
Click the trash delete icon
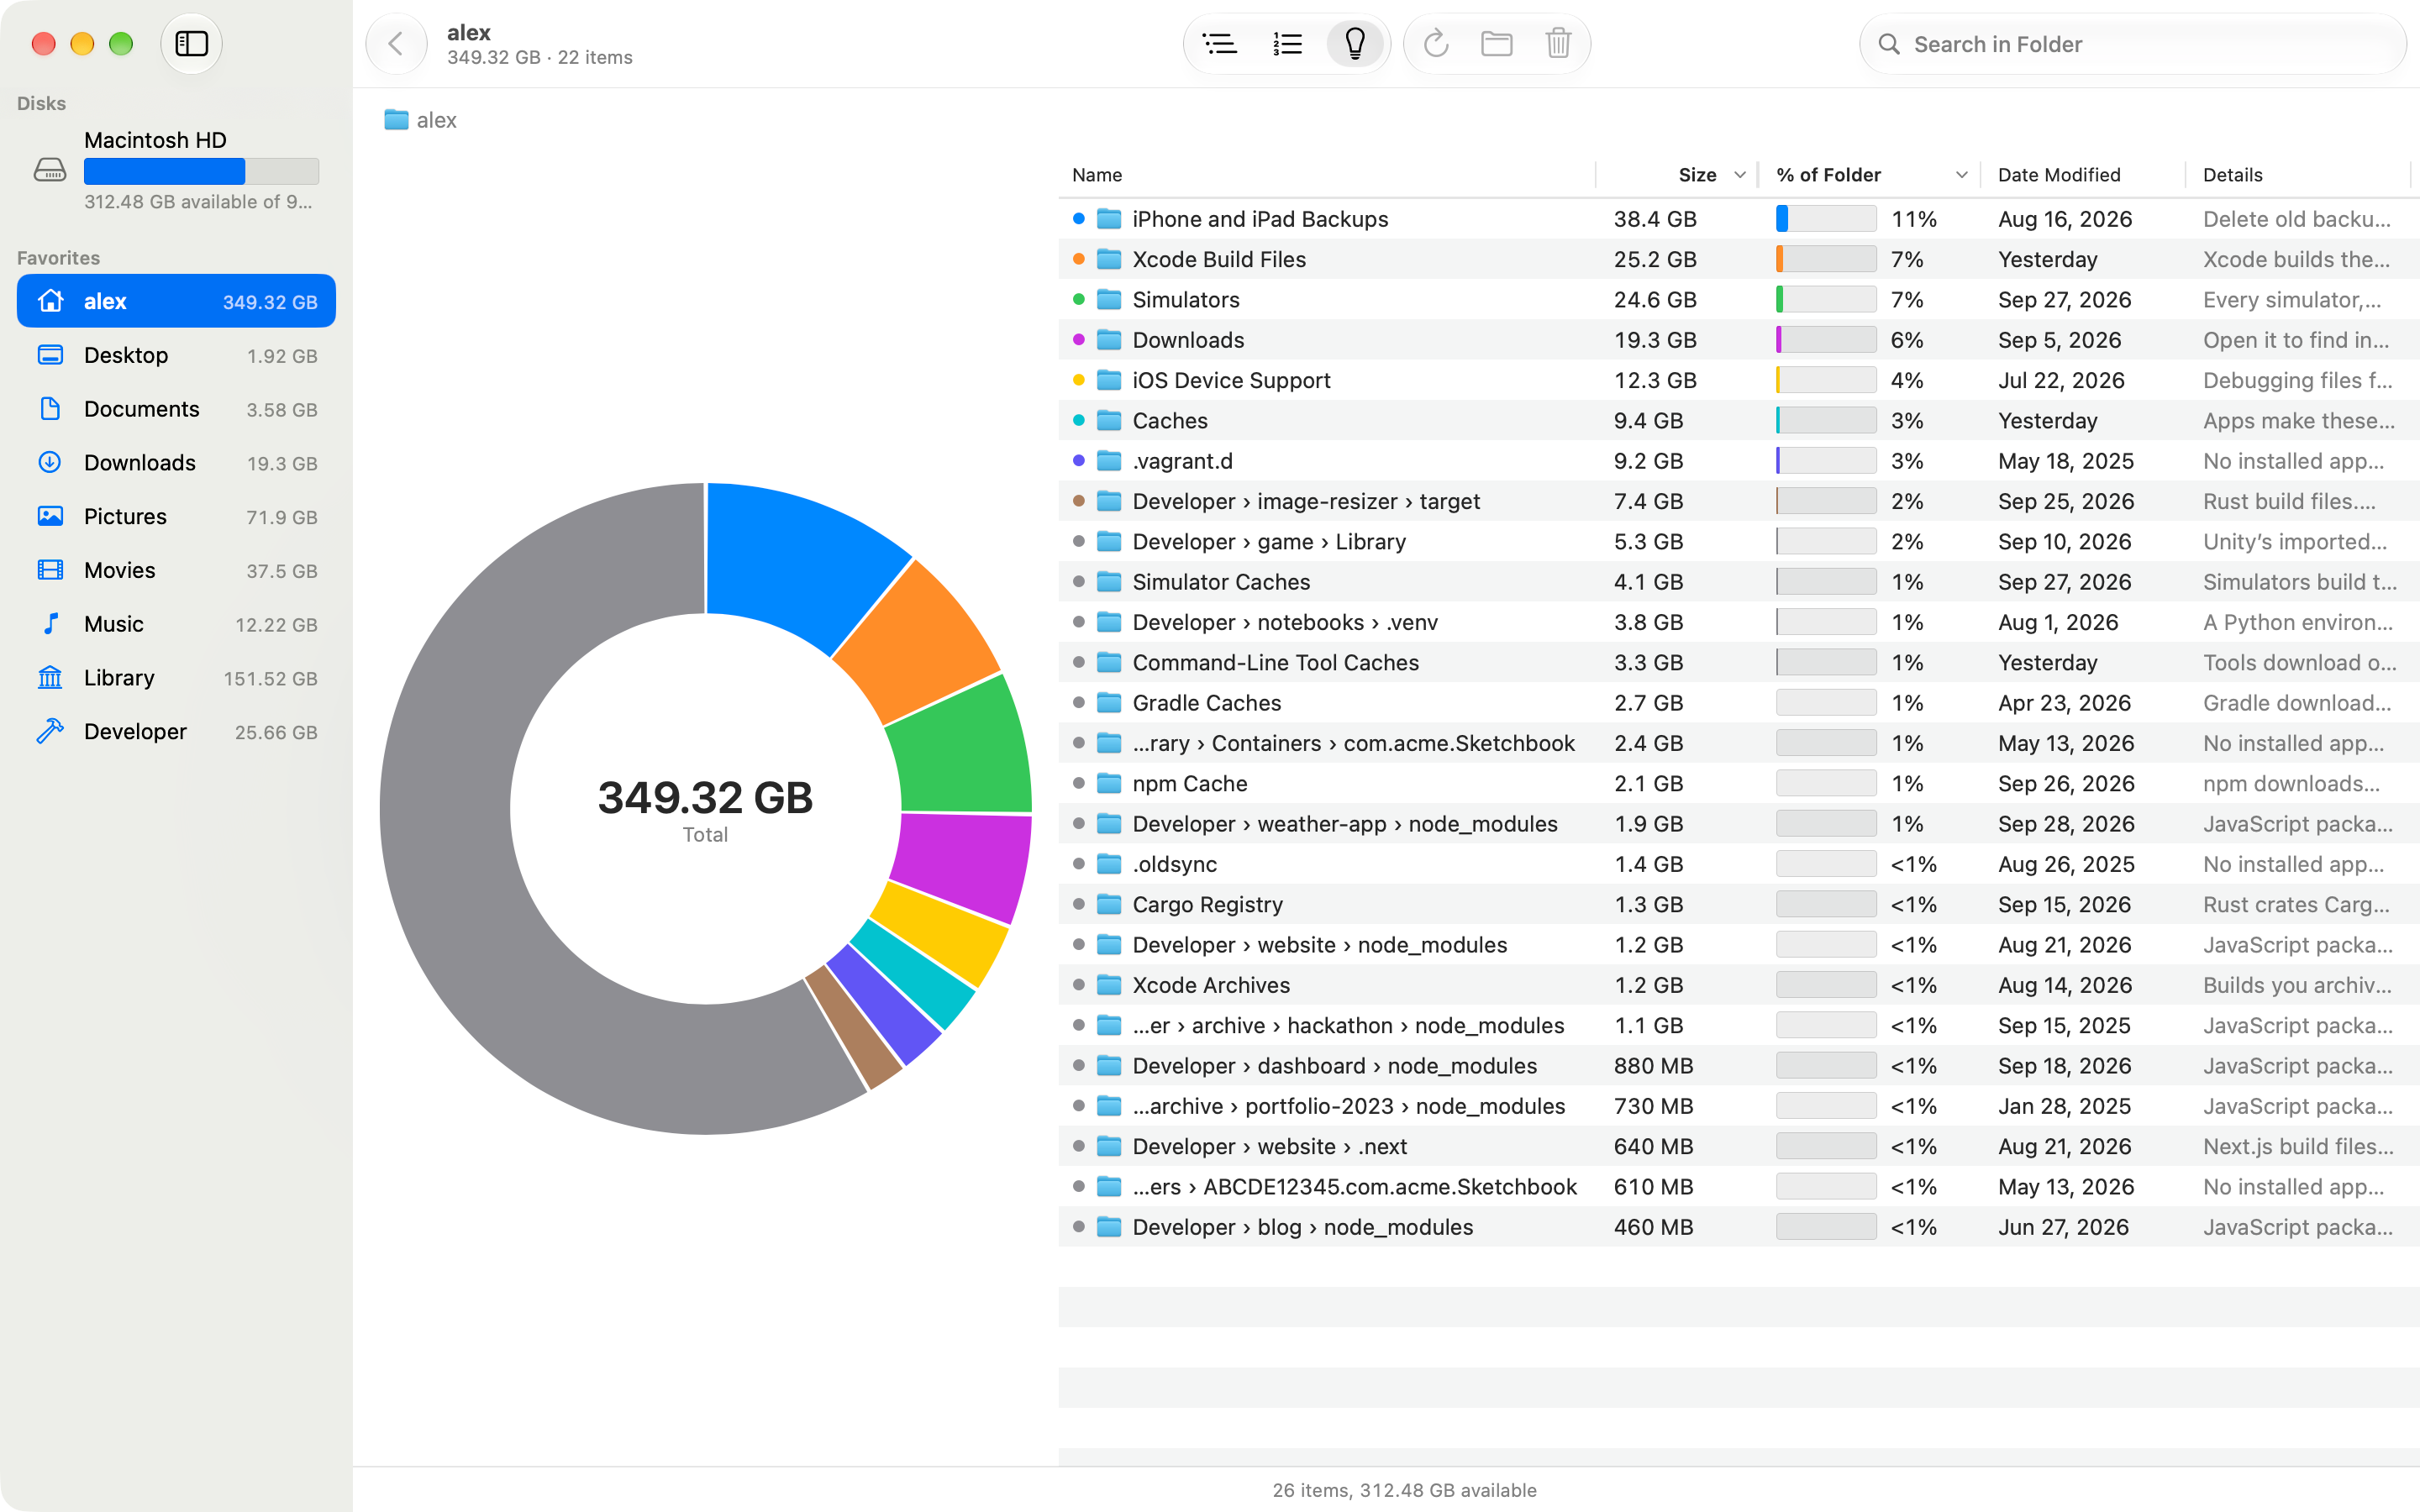[x=1558, y=44]
